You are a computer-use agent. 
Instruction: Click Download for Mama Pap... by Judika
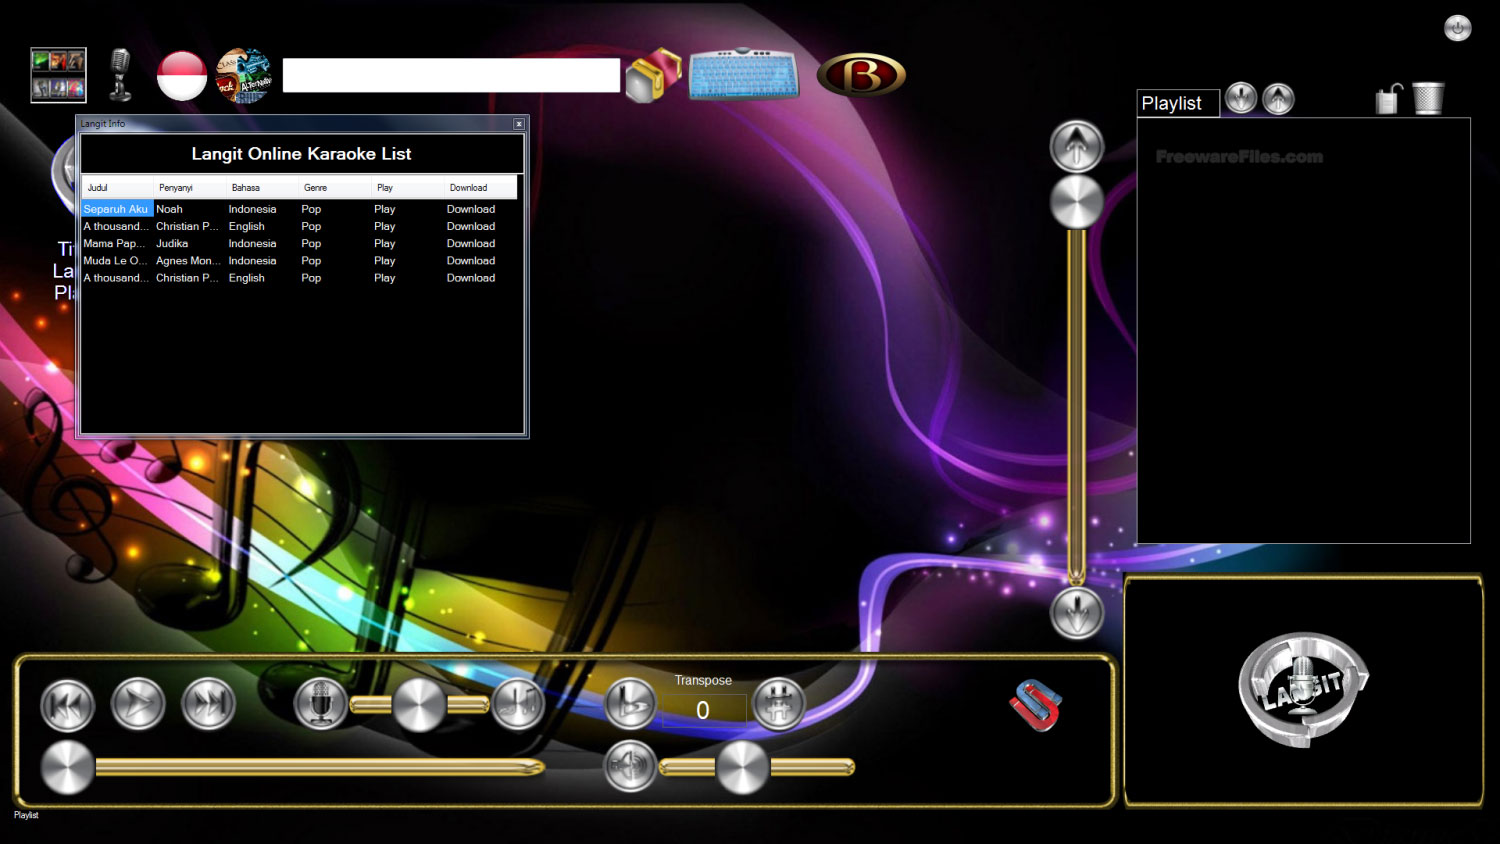click(x=471, y=243)
